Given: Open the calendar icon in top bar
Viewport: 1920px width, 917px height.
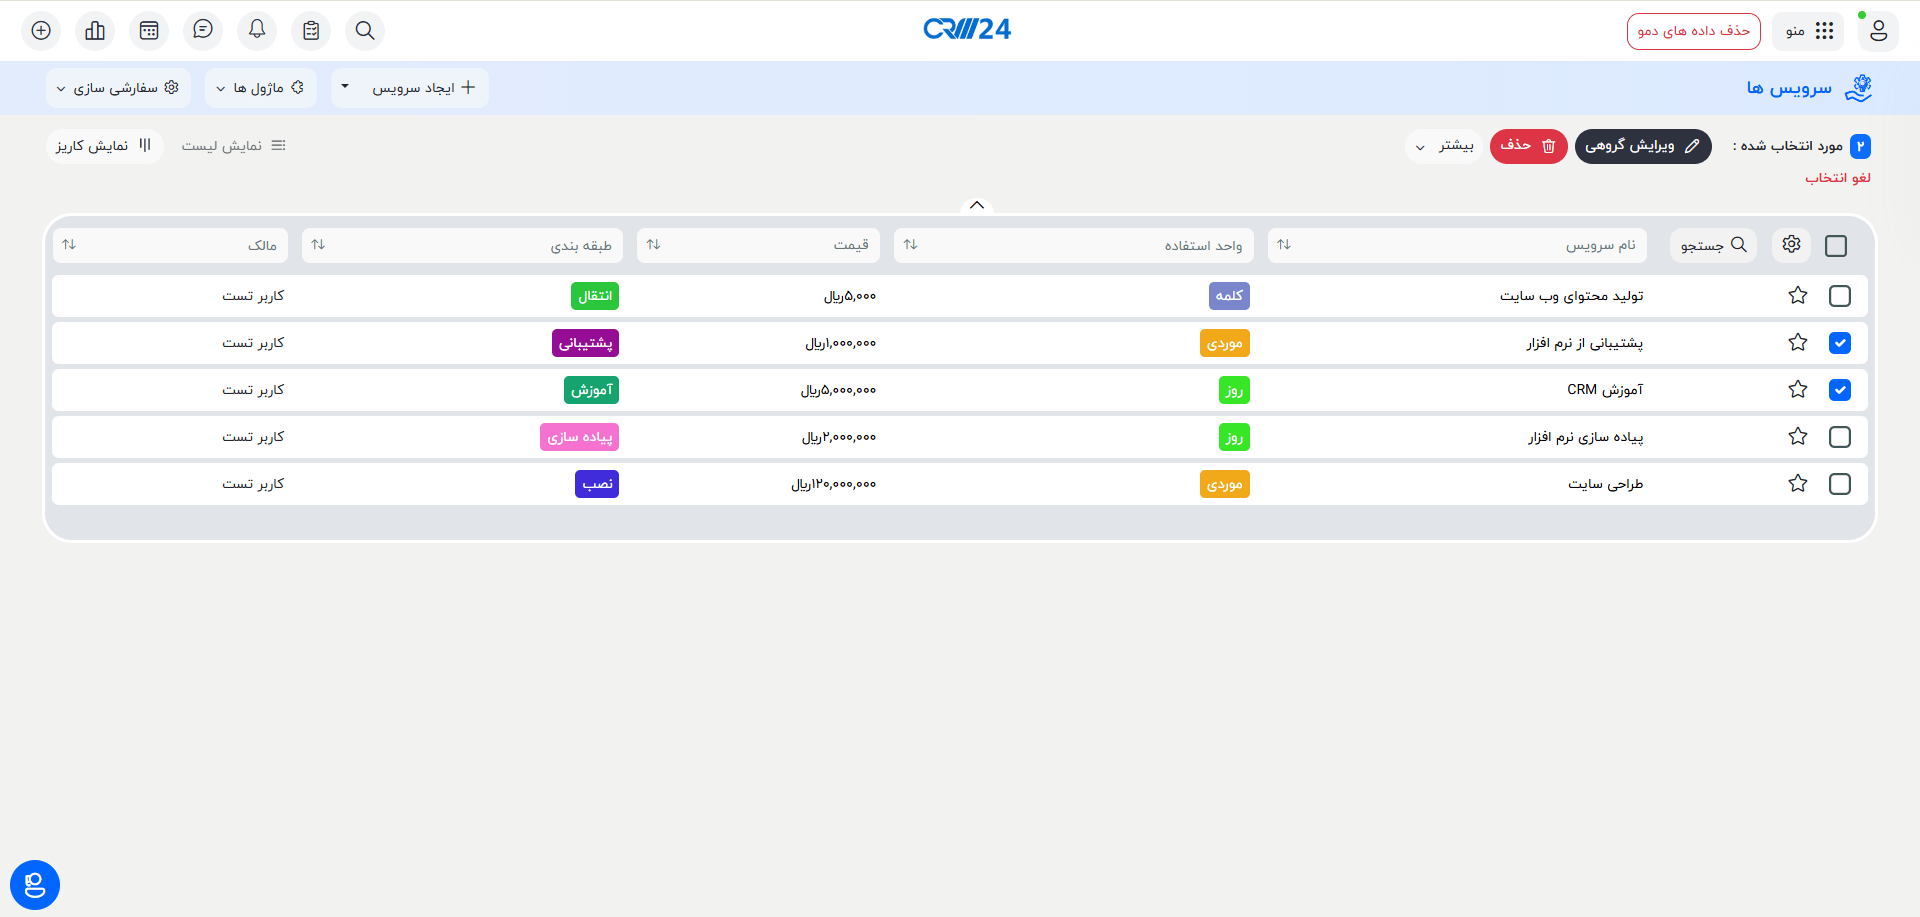Looking at the screenshot, I should tap(149, 31).
